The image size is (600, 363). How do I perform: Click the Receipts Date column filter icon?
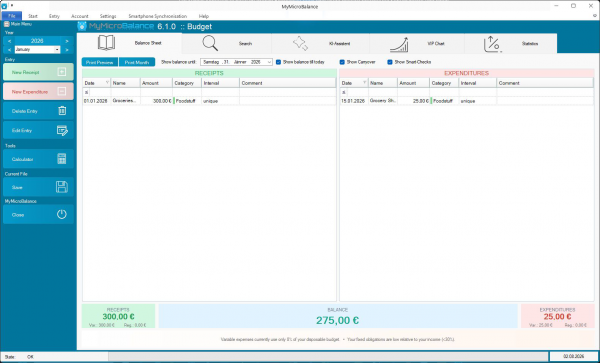click(x=107, y=83)
